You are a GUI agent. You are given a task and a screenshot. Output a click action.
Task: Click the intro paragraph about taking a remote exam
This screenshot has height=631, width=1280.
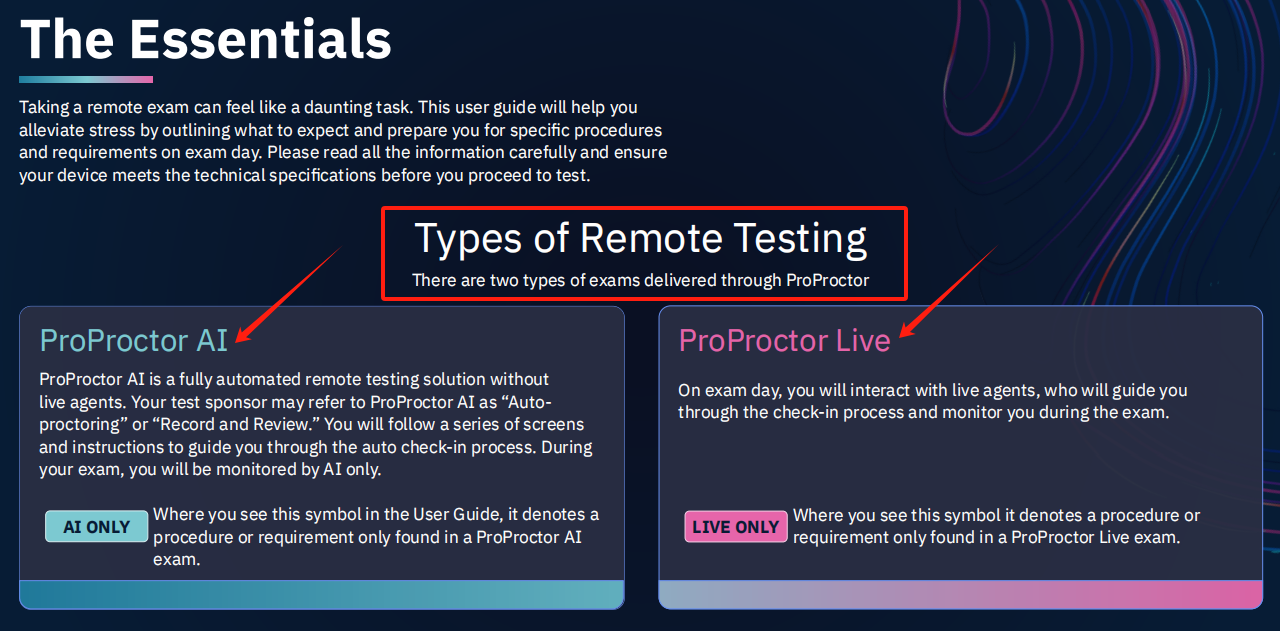pos(342,141)
